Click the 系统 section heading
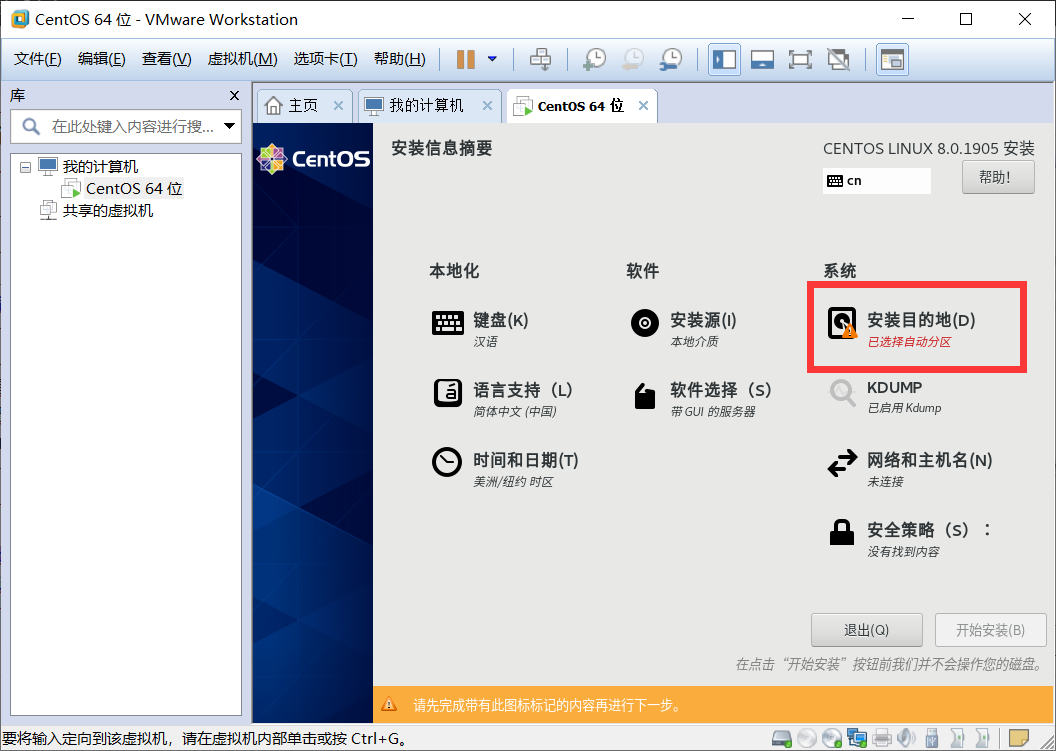 [x=840, y=271]
